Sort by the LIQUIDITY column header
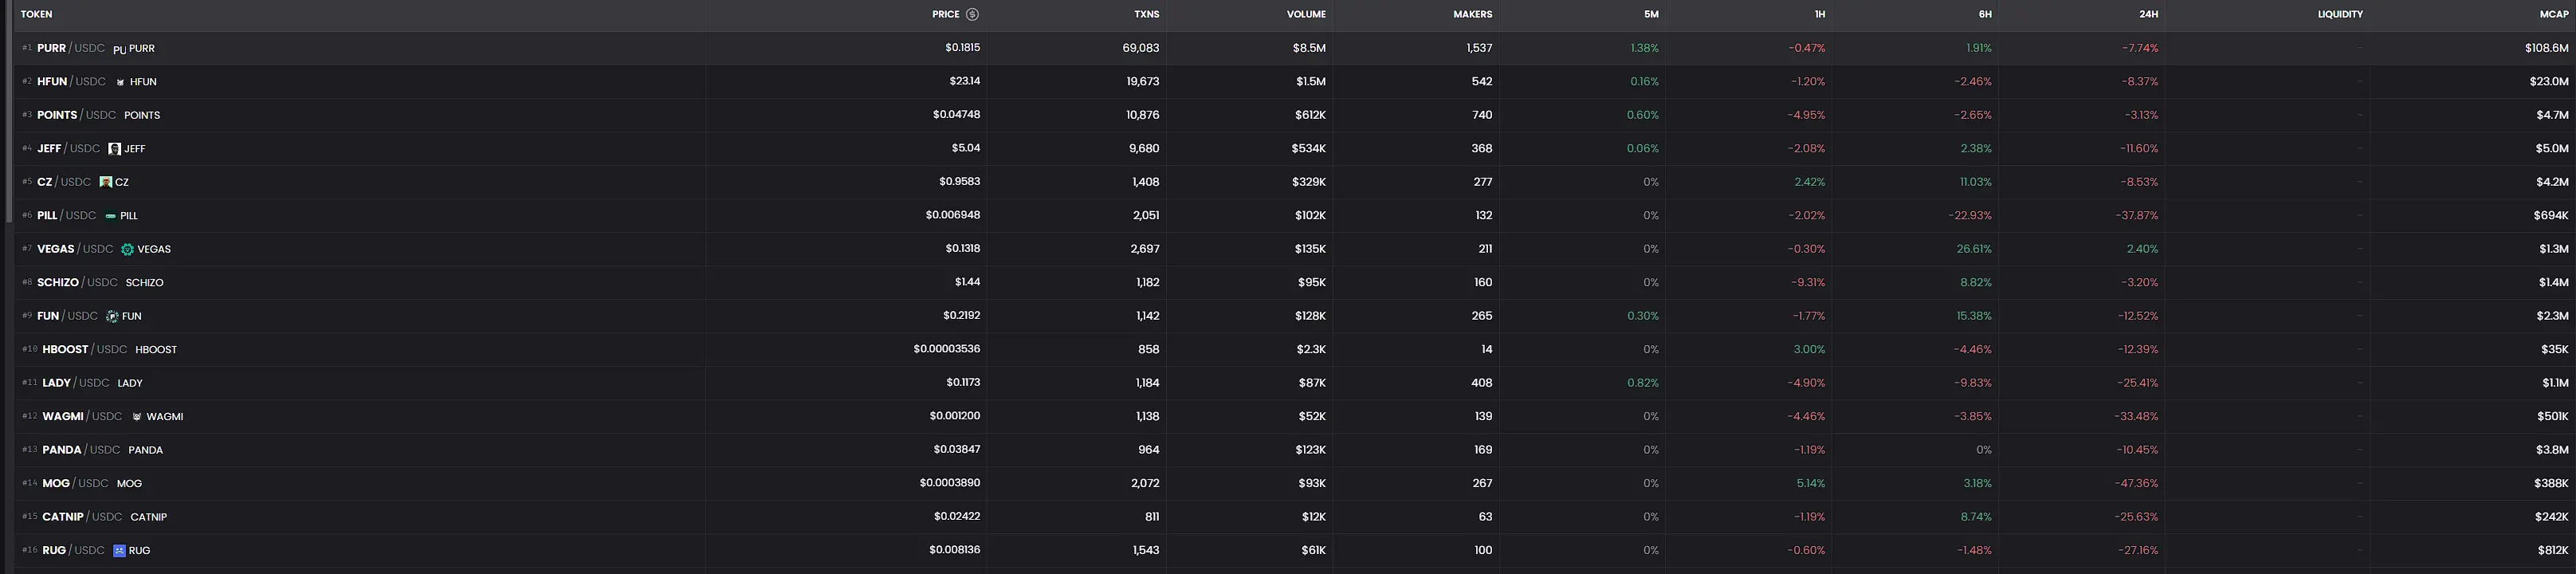The image size is (2576, 574). (x=2339, y=14)
